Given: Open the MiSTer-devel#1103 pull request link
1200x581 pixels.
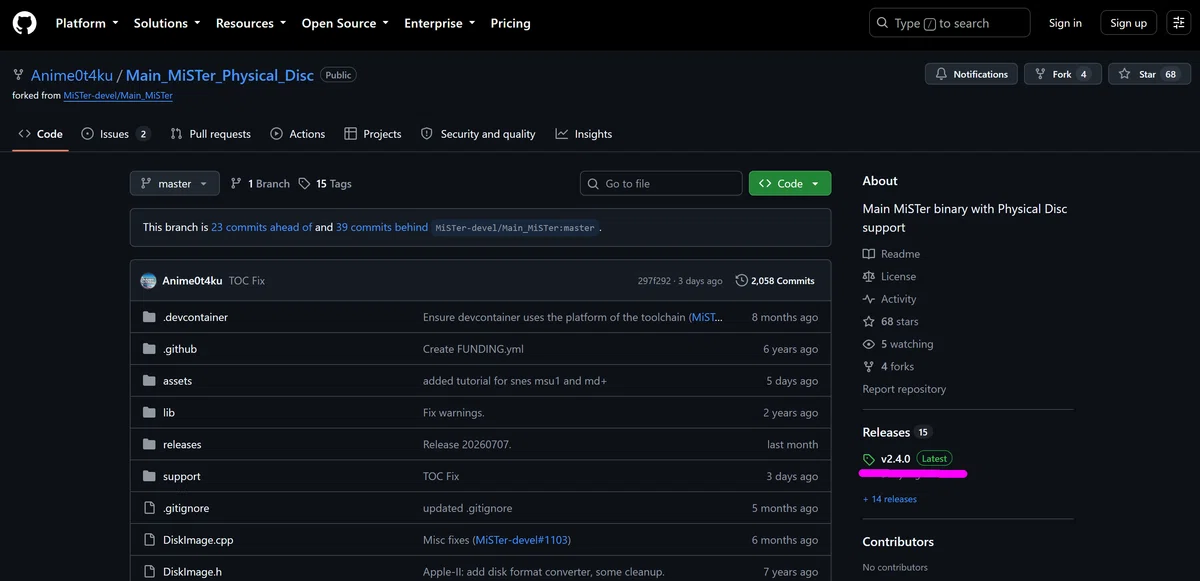Looking at the screenshot, I should (x=521, y=540).
